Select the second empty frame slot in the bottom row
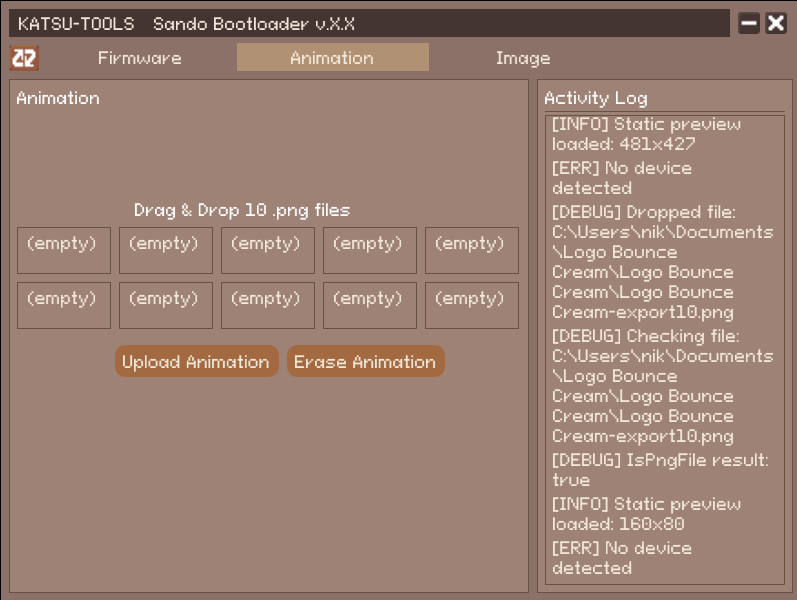Viewport: 797px width, 600px height. click(x=166, y=305)
